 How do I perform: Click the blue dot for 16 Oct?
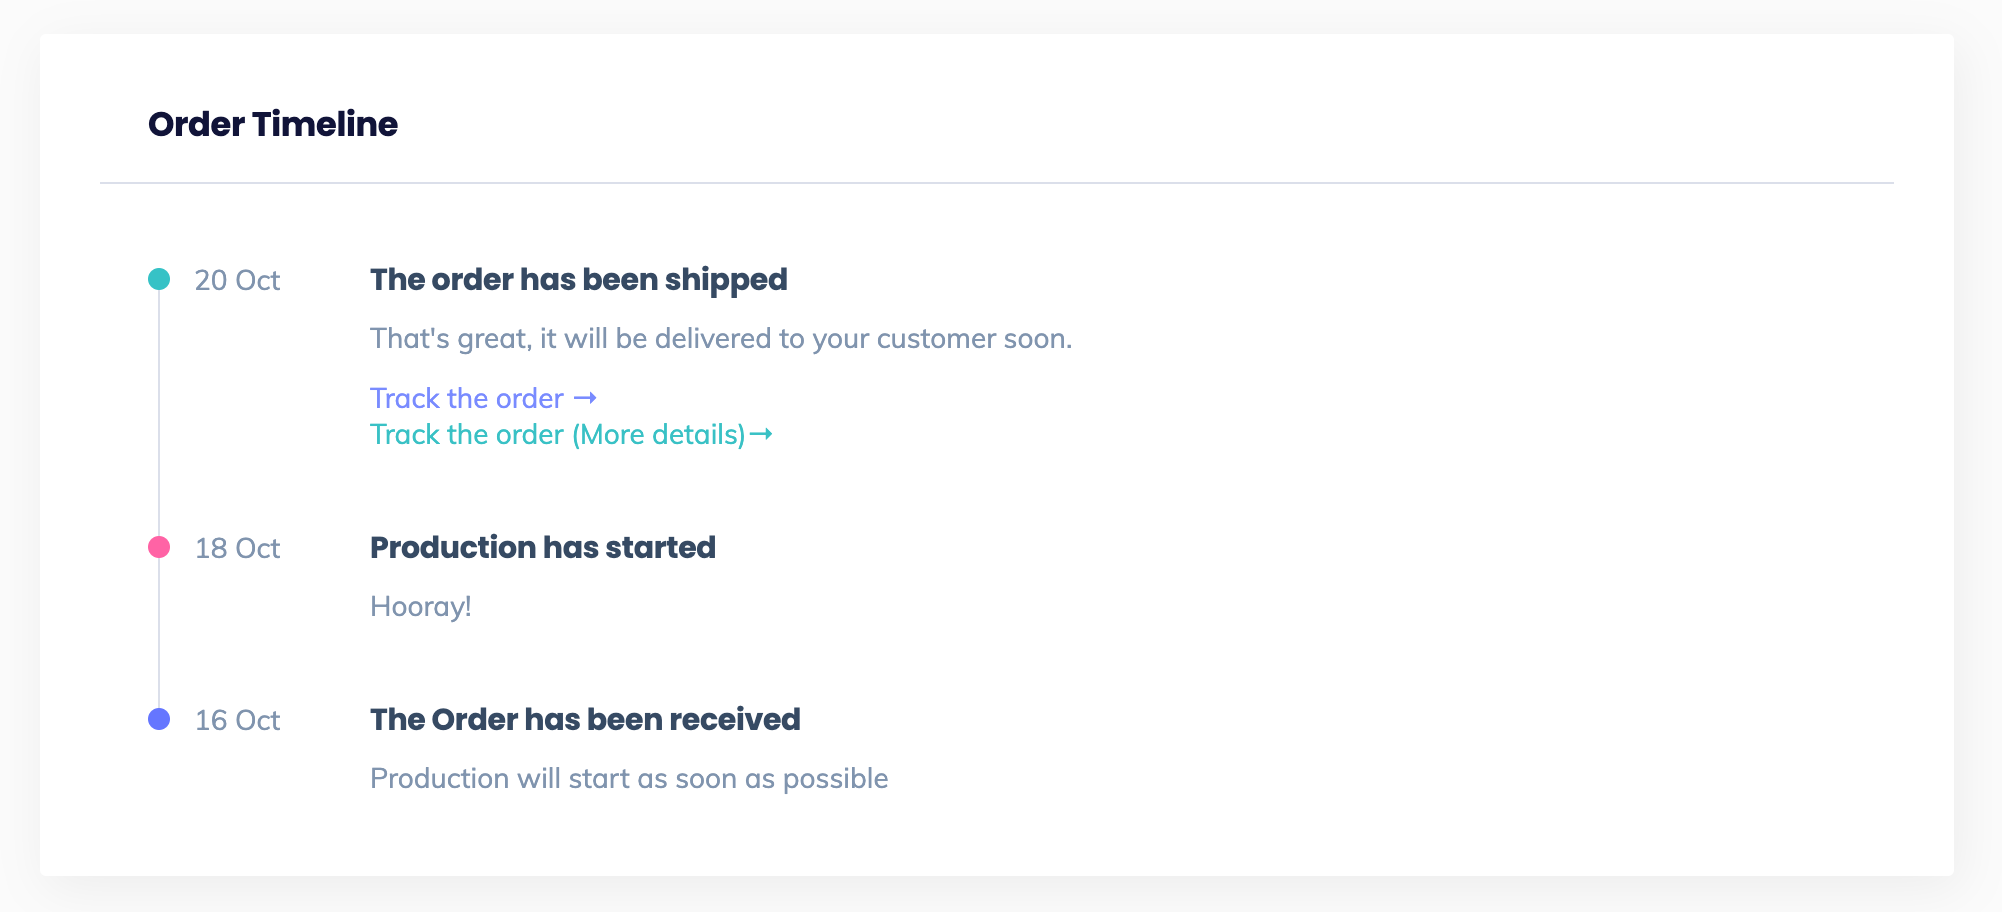click(x=159, y=719)
